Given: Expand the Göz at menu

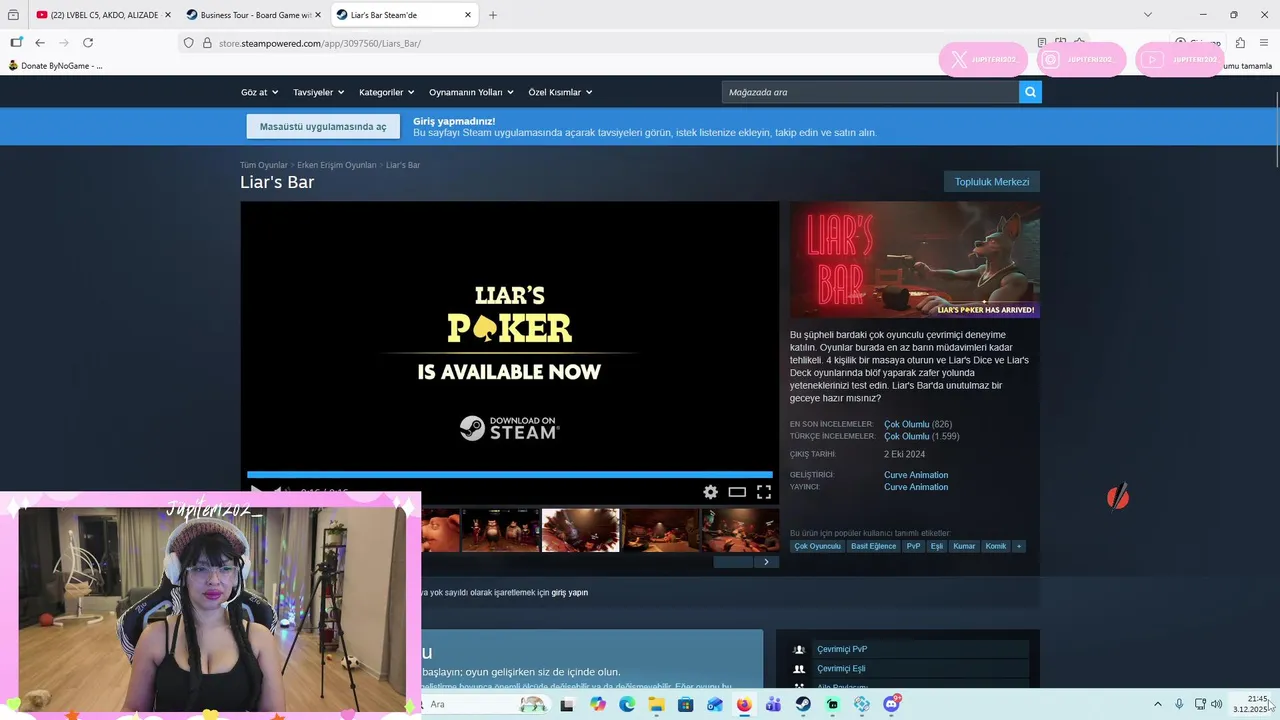Looking at the screenshot, I should tap(258, 92).
